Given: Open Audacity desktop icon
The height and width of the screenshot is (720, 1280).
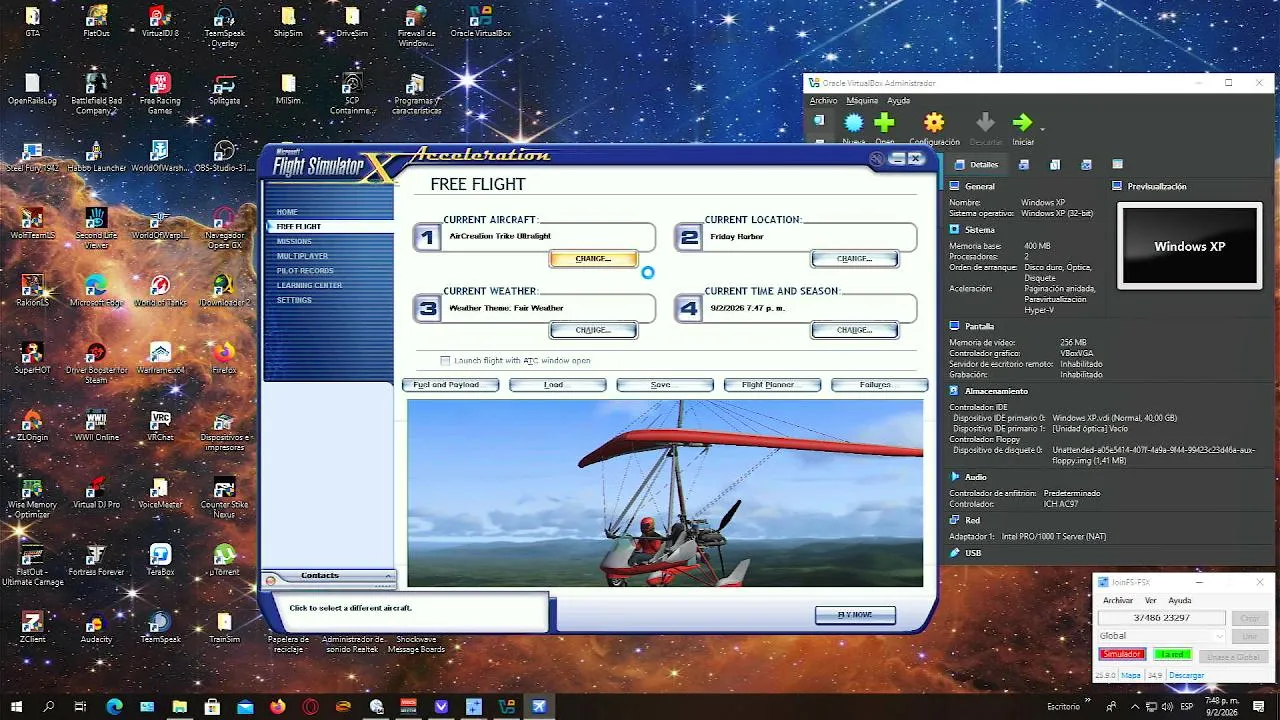Looking at the screenshot, I should pyautogui.click(x=96, y=627).
